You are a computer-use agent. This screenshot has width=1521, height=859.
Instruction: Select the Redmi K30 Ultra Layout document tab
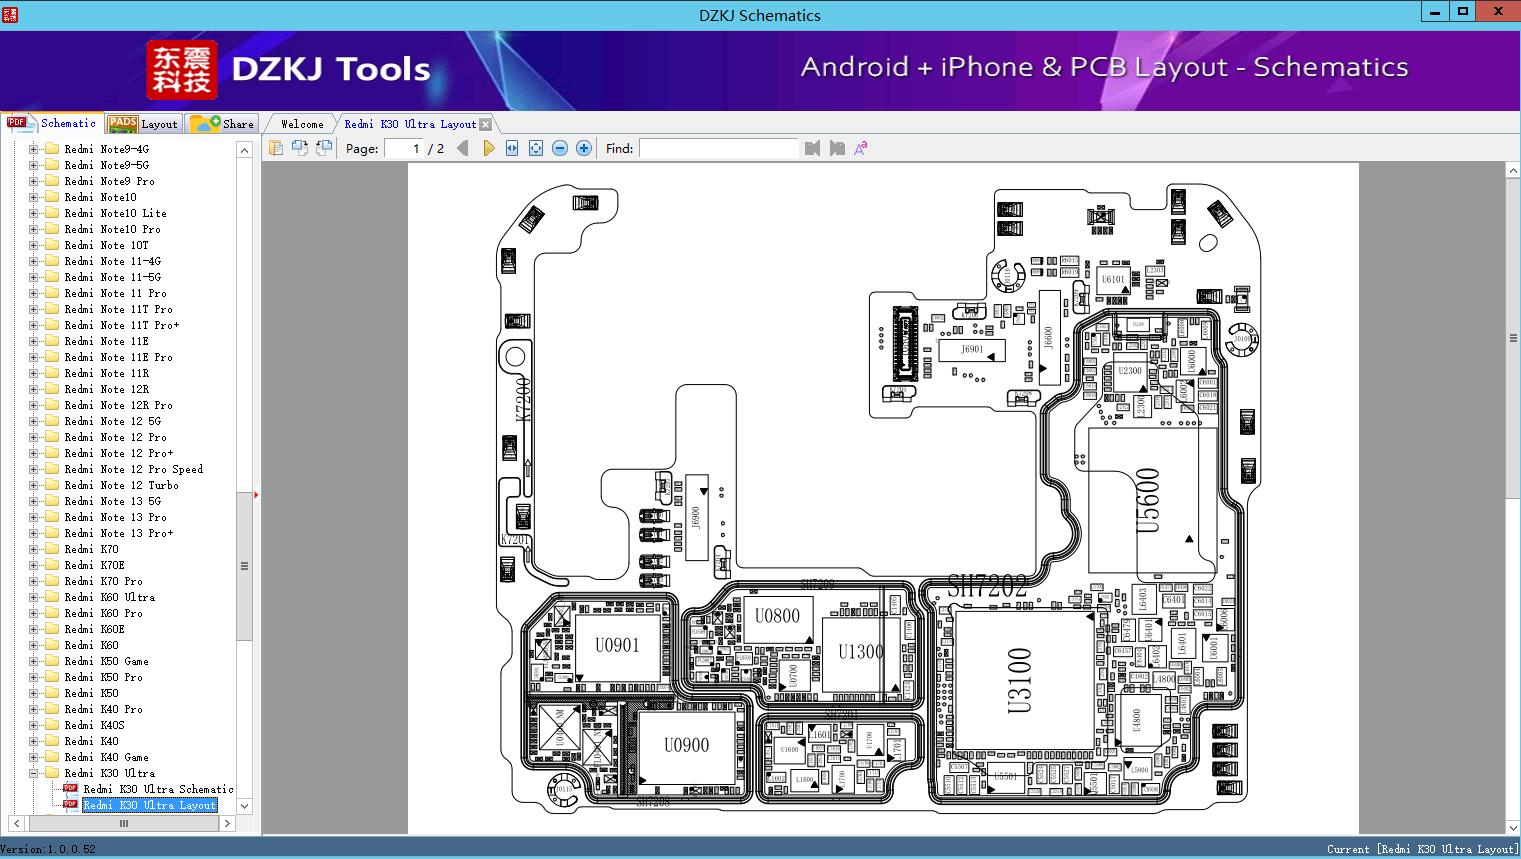(x=410, y=124)
